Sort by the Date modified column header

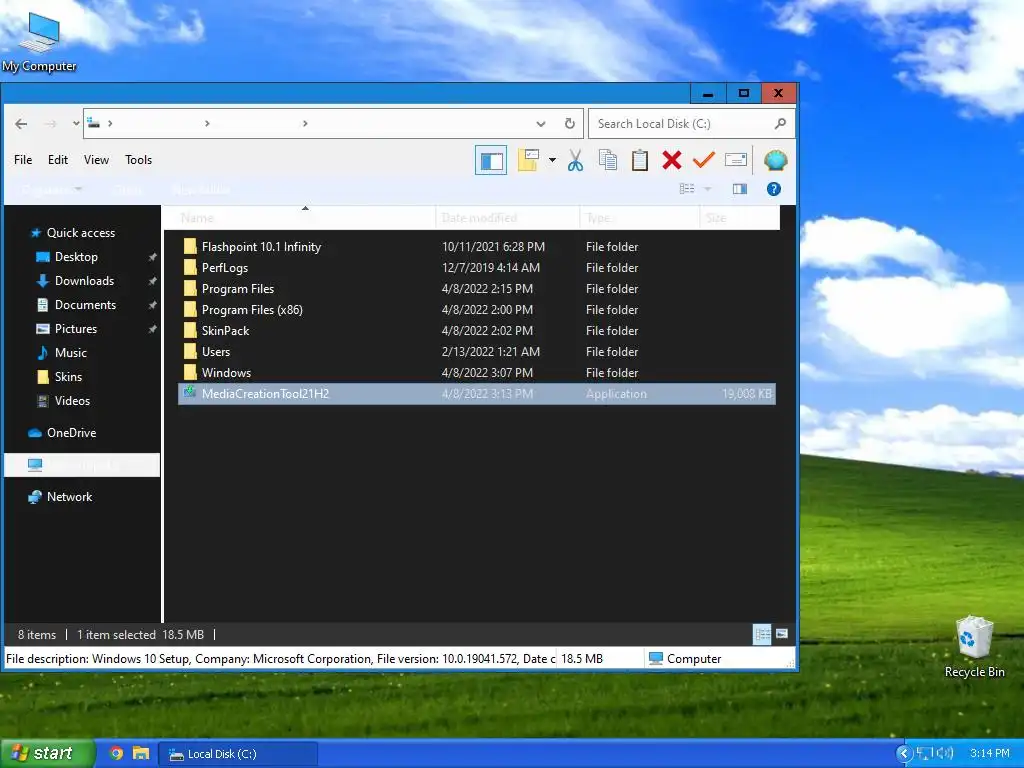point(507,217)
